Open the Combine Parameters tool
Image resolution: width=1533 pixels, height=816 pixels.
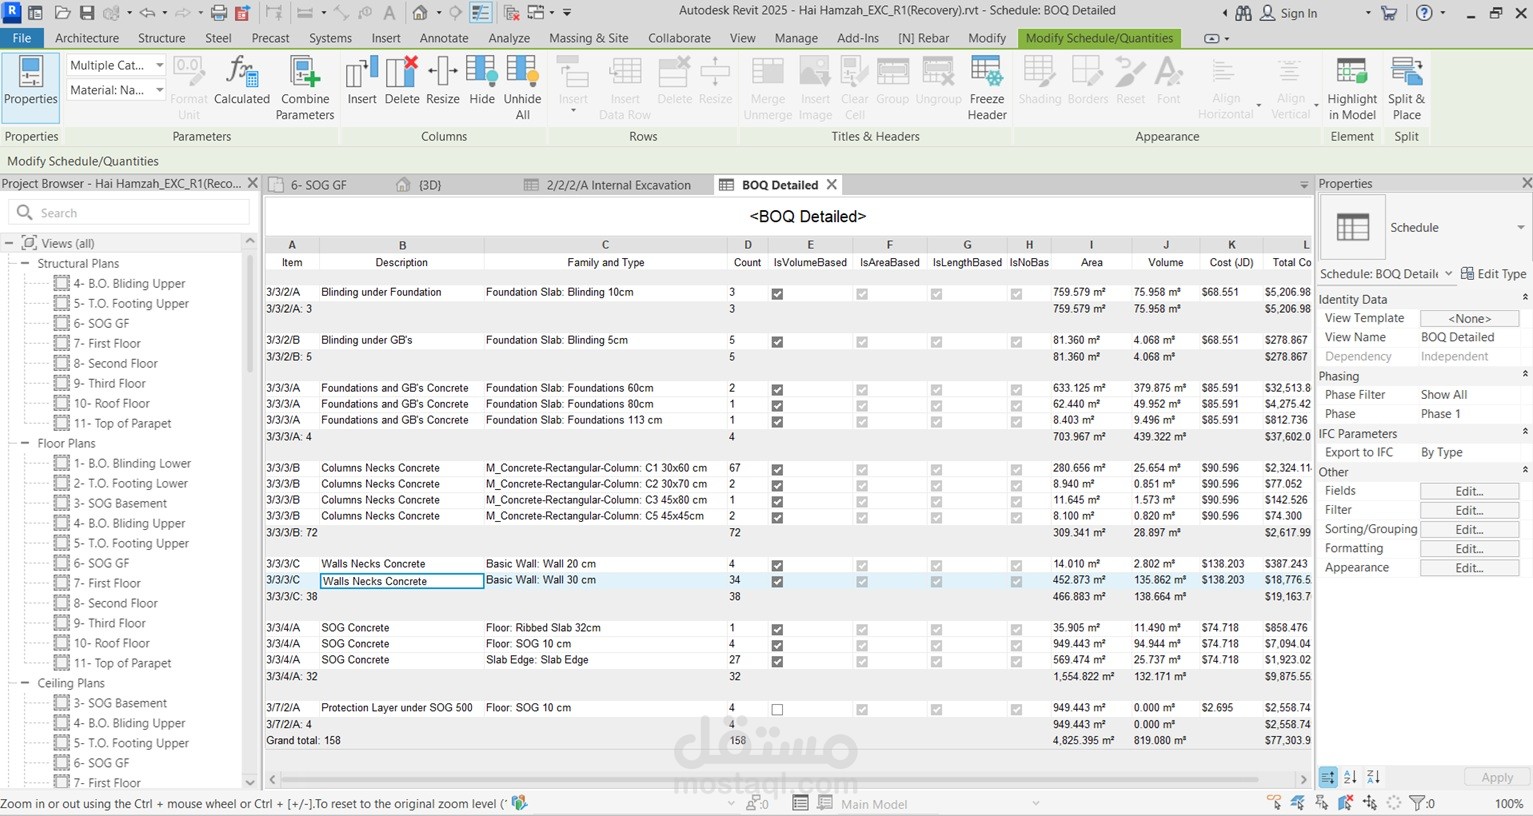tap(305, 88)
